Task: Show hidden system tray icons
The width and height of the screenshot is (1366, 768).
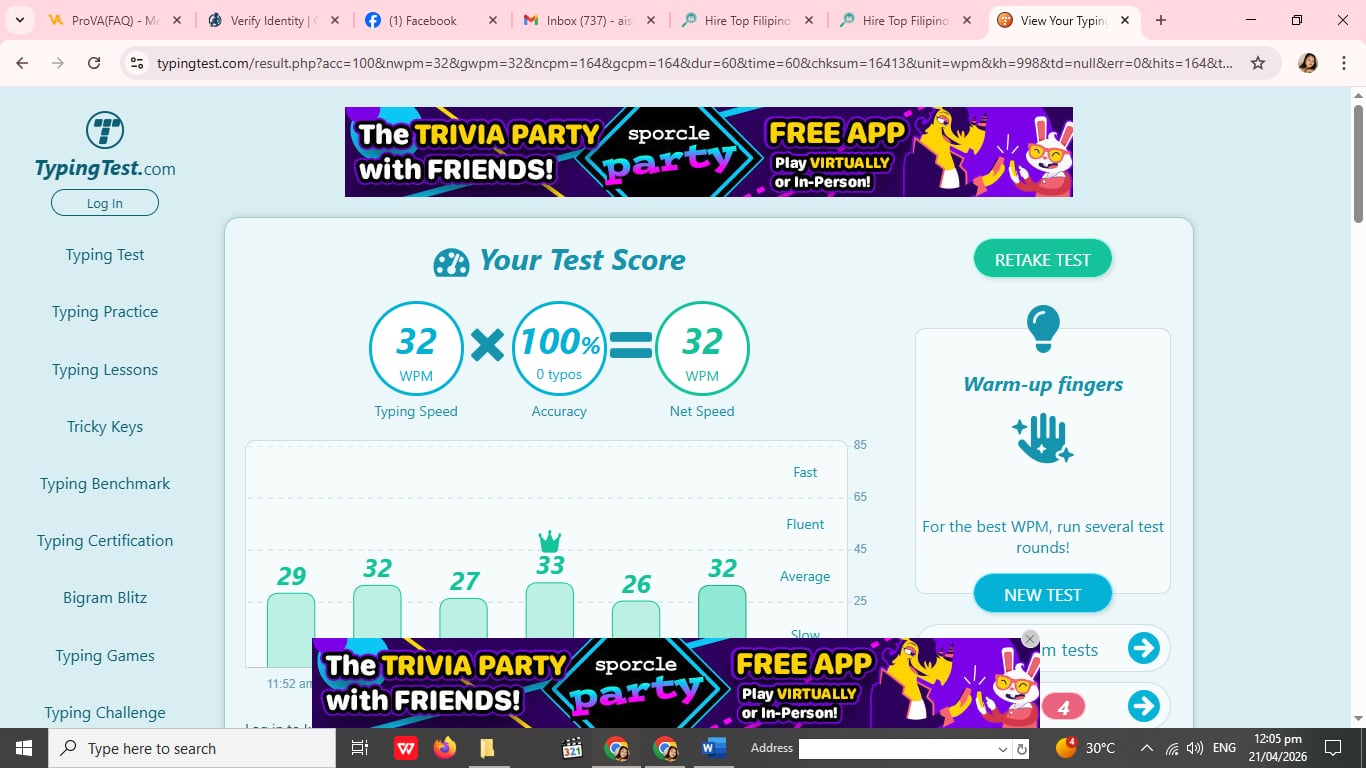Action: (1146, 748)
